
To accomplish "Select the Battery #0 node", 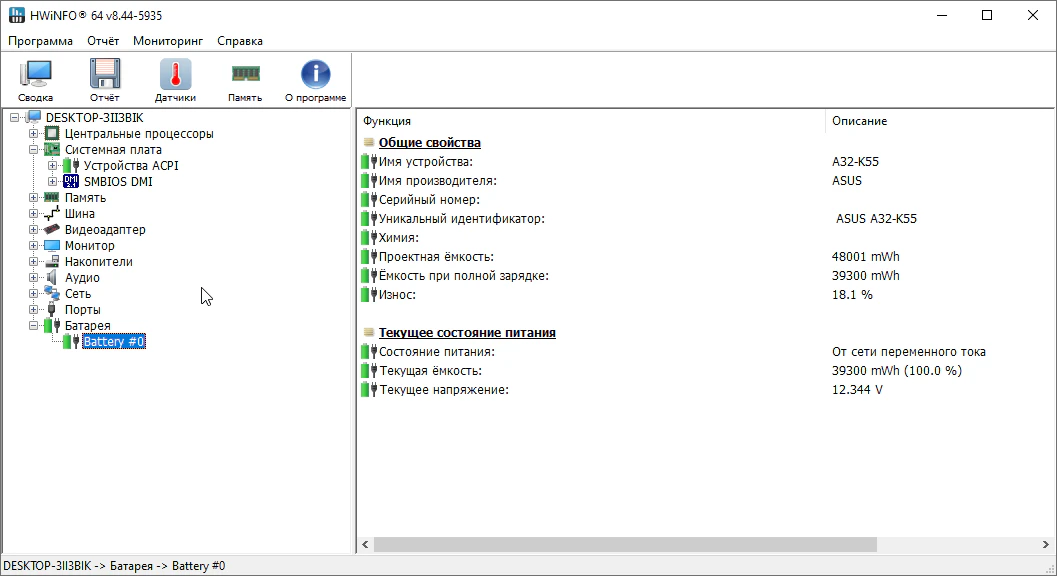I will pos(114,342).
